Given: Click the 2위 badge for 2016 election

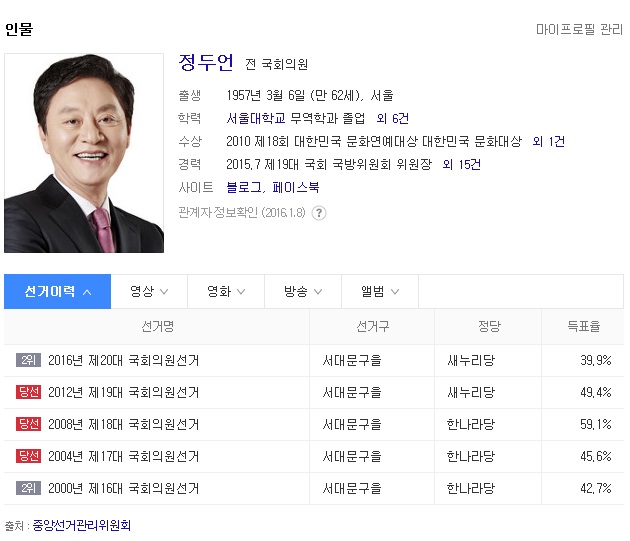Looking at the screenshot, I should [x=29, y=360].
